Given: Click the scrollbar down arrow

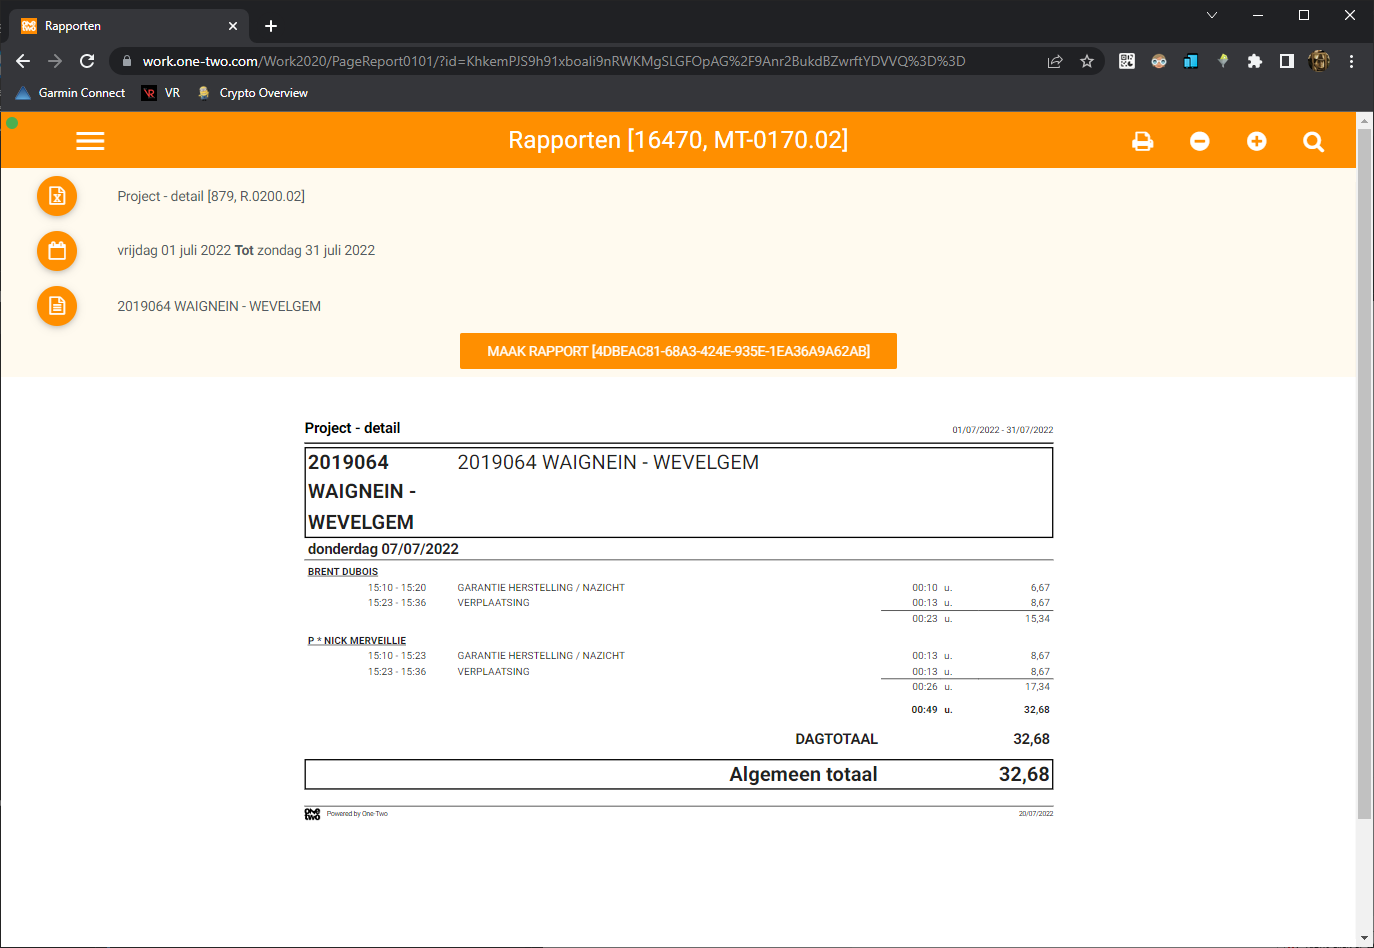Looking at the screenshot, I should tap(1365, 938).
